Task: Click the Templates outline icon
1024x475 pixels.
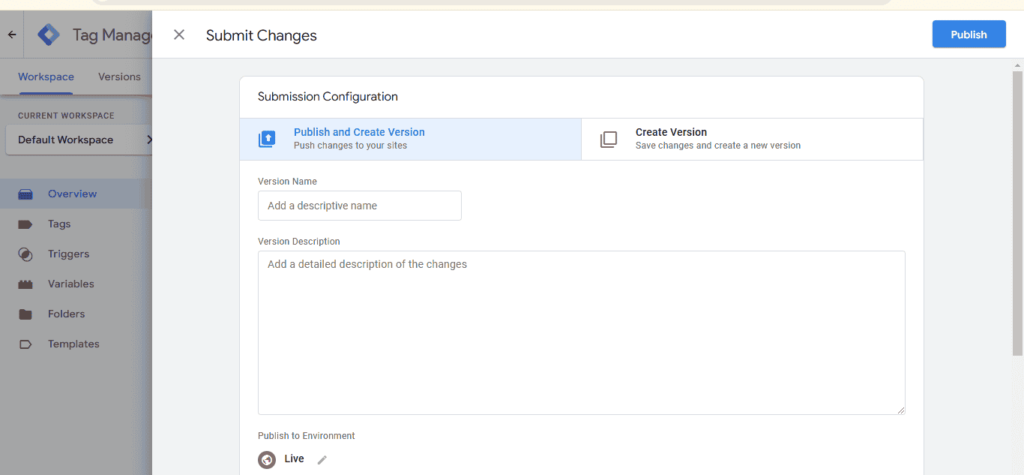Action: click(25, 344)
